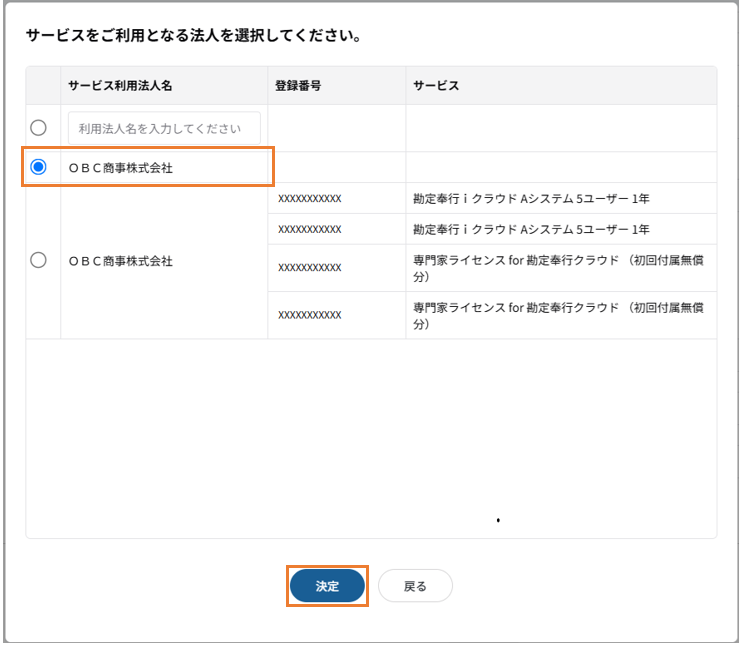Click the selected row's ＯＢＣ商事株式会社 name

[121, 168]
